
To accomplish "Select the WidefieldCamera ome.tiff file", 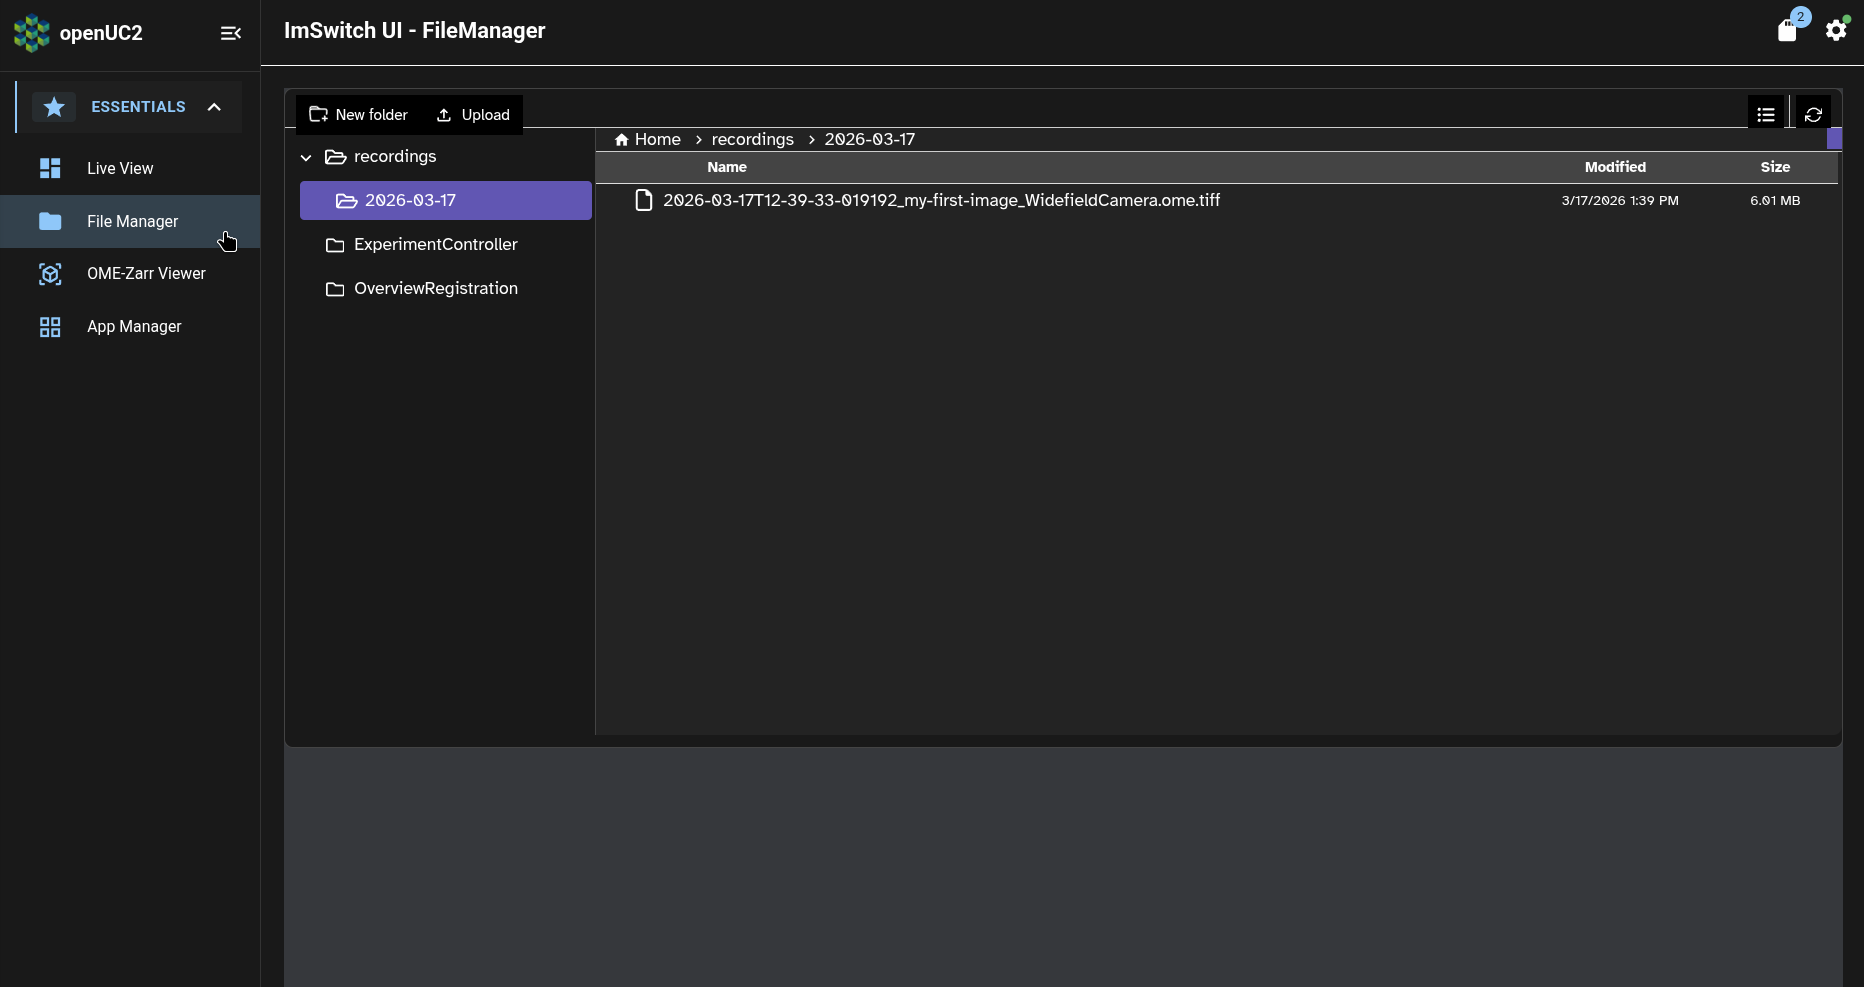I will pos(941,200).
